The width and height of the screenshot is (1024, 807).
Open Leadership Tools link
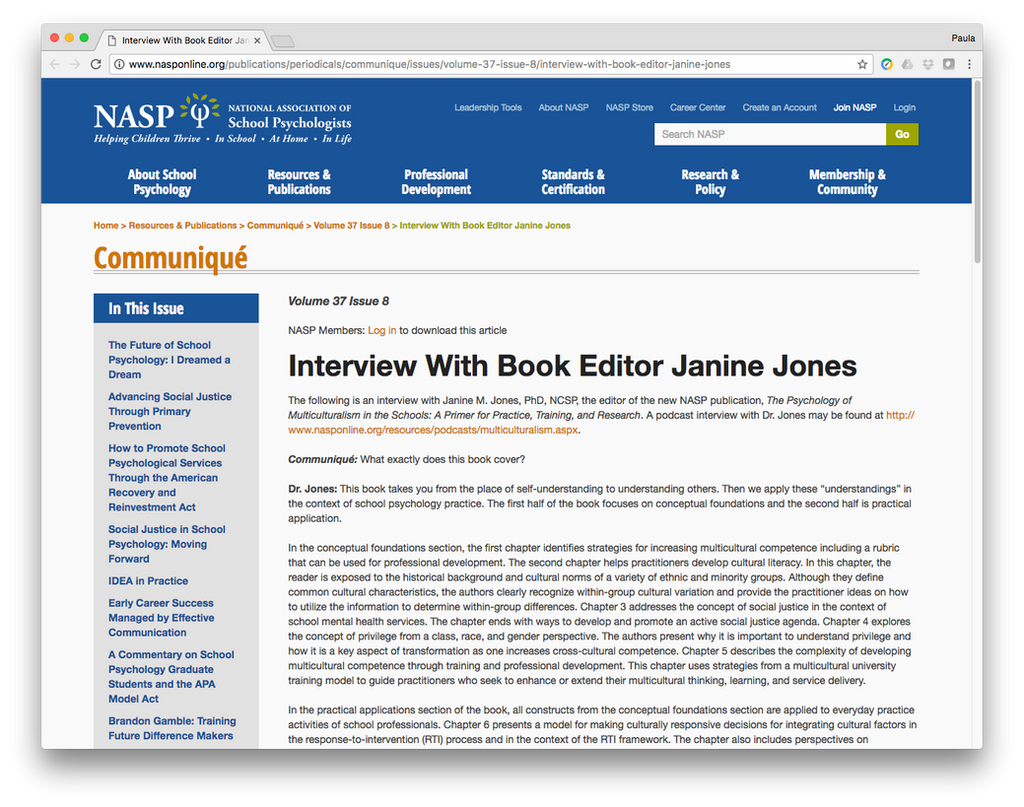(488, 107)
